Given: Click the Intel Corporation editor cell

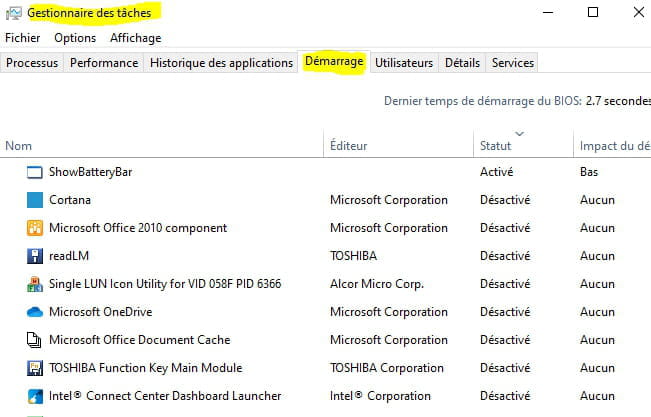Looking at the screenshot, I should click(x=380, y=396).
